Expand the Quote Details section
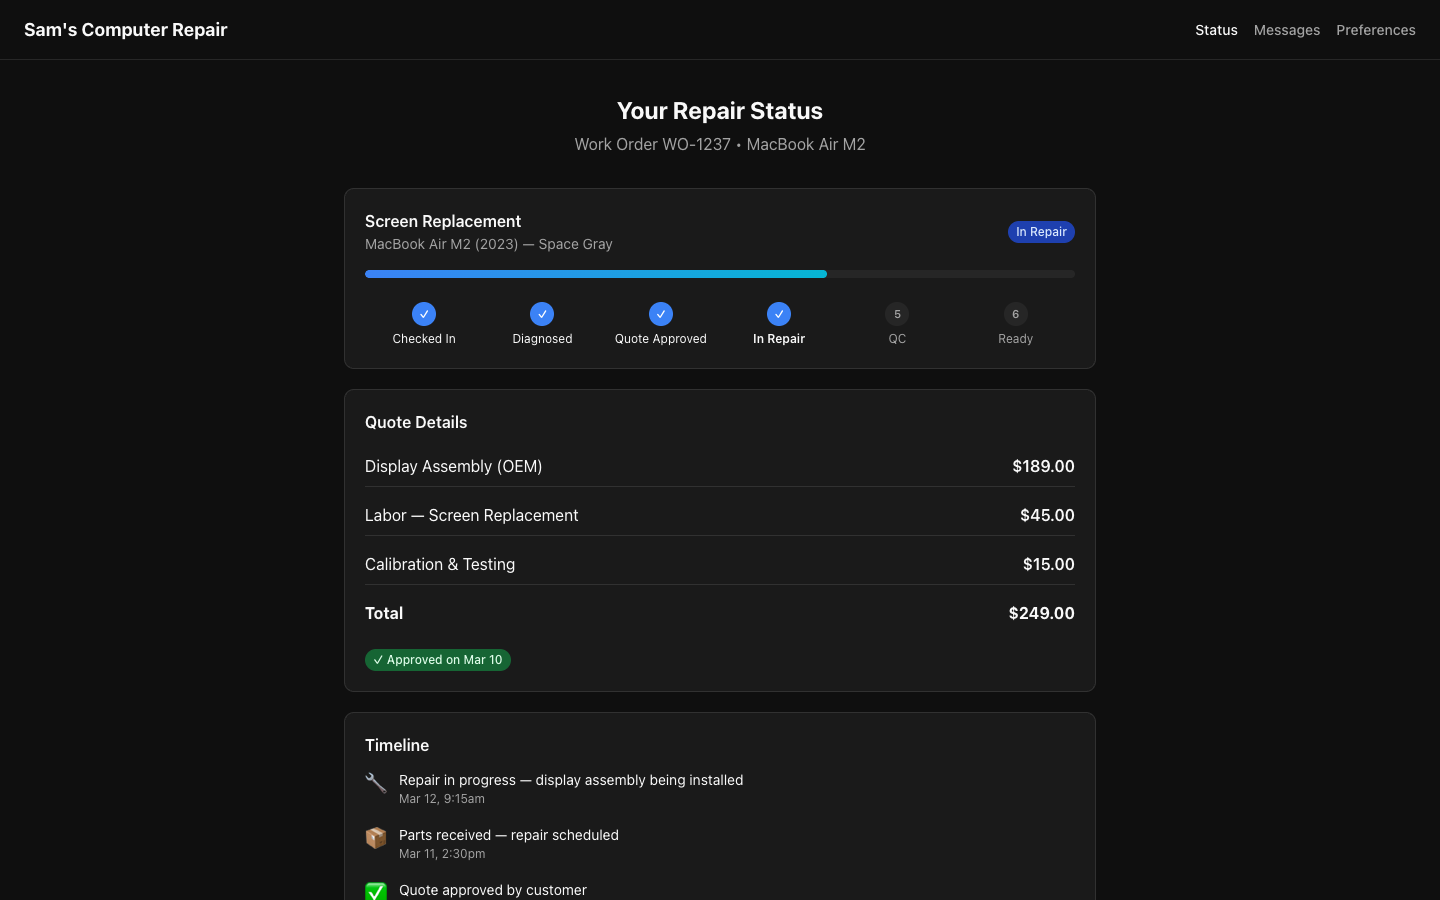The width and height of the screenshot is (1440, 900). 416,422
